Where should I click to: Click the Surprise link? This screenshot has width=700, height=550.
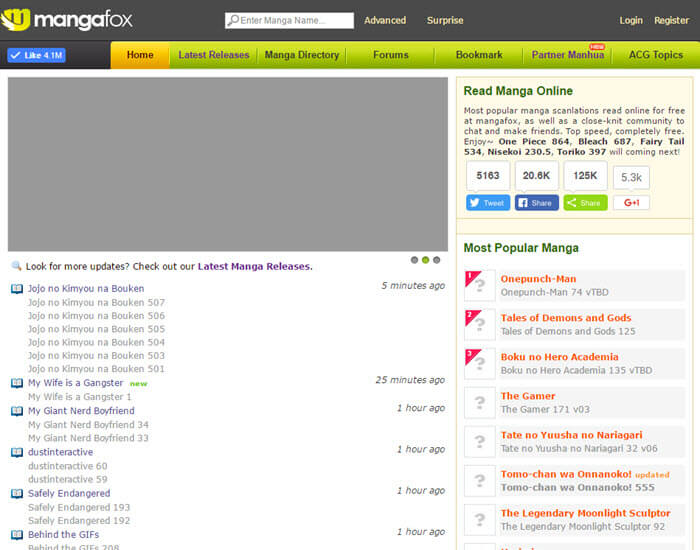445,21
